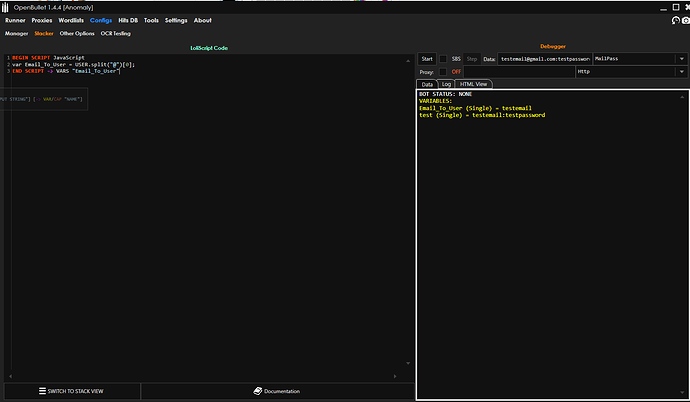The height and width of the screenshot is (402, 690).
Task: Click the book icon beside Documentation
Action: pyautogui.click(x=258, y=391)
